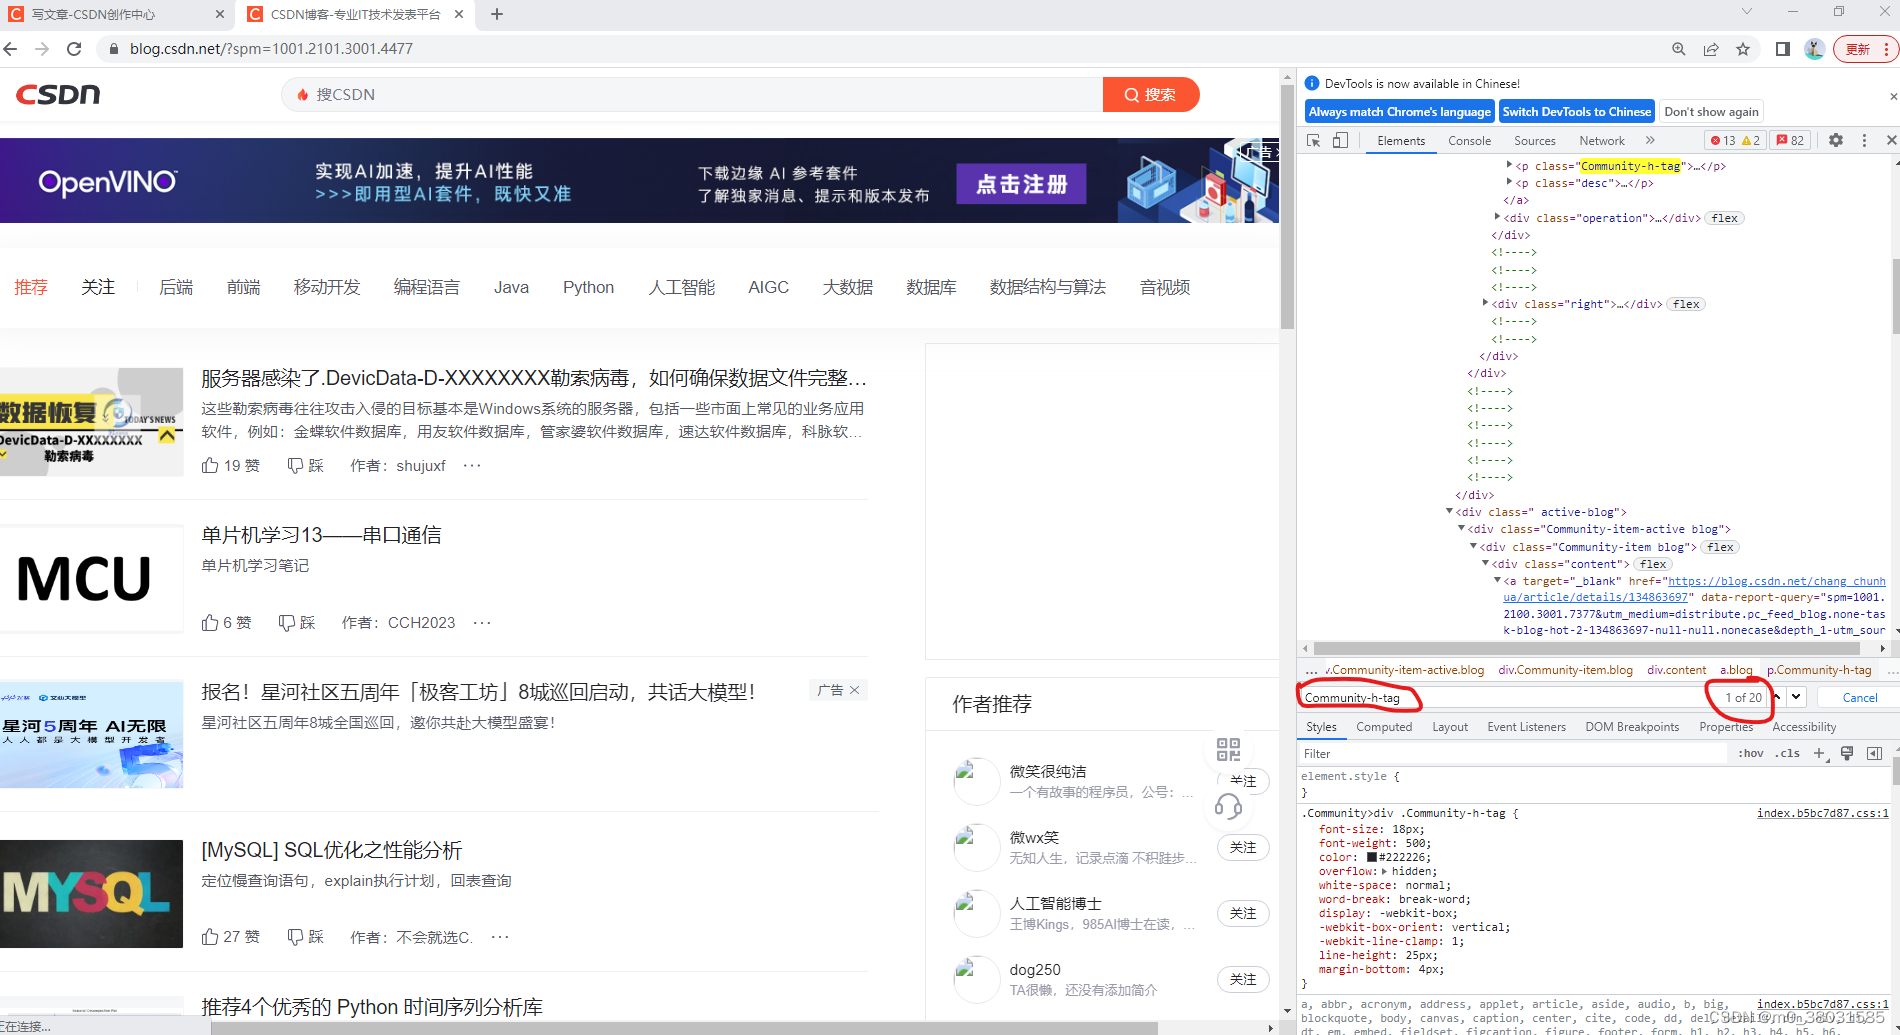Reload the CSDN blog page
Viewport: 1900px width, 1035px height.
pyautogui.click(x=74, y=49)
